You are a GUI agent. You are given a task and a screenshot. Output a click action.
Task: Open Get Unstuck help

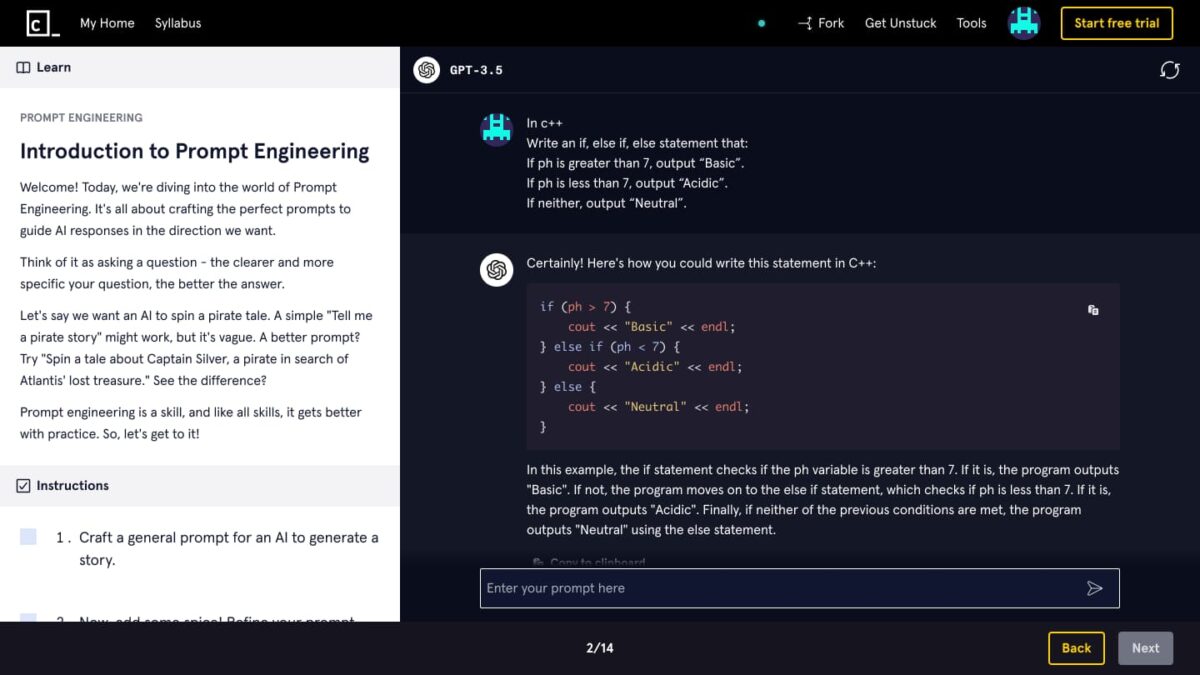(901, 23)
